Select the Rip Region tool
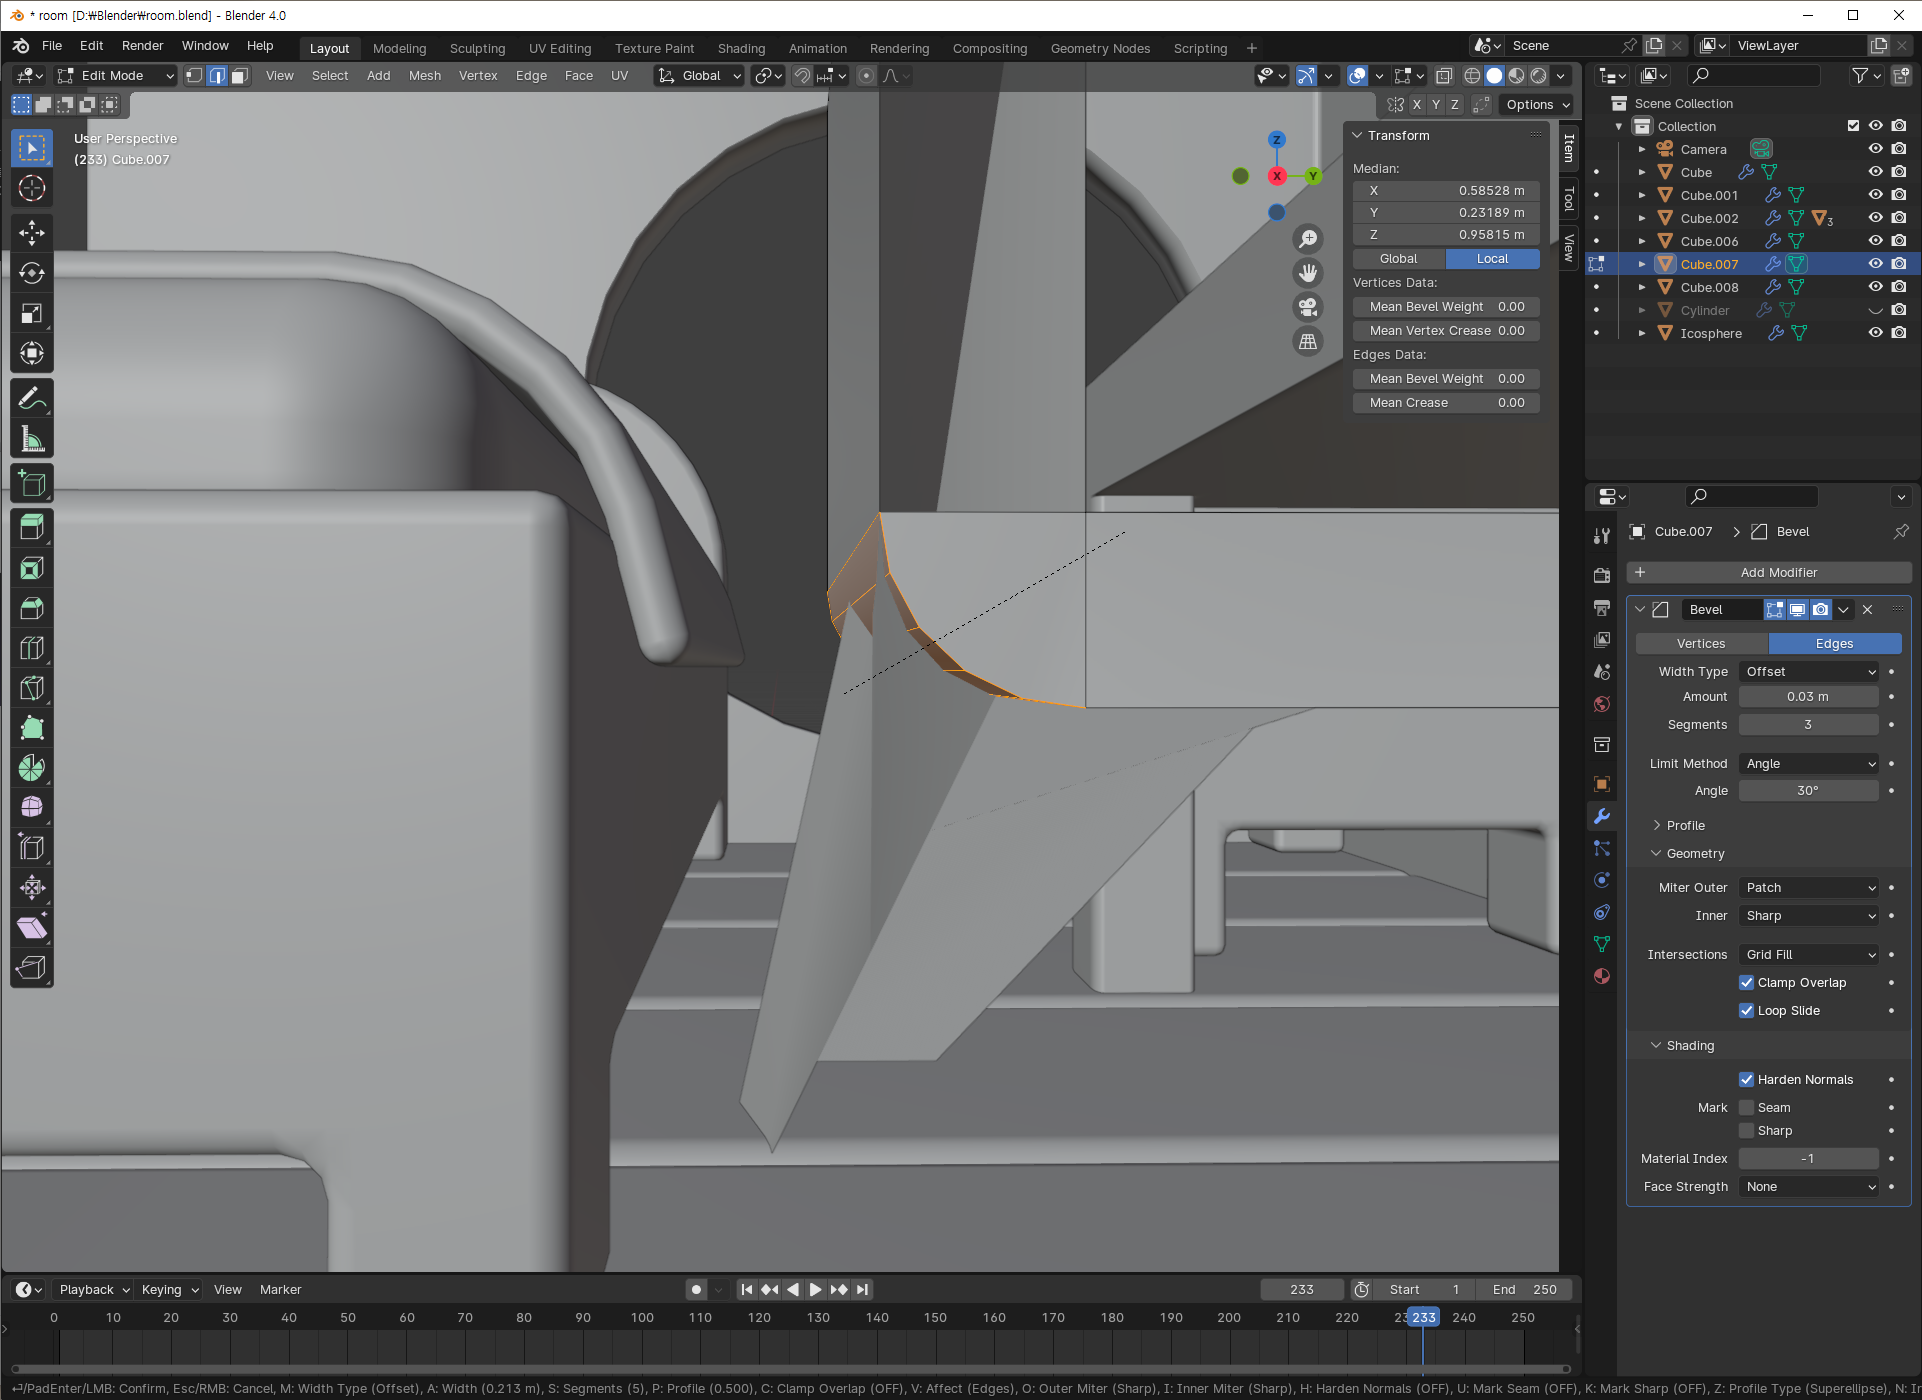 click(32, 967)
